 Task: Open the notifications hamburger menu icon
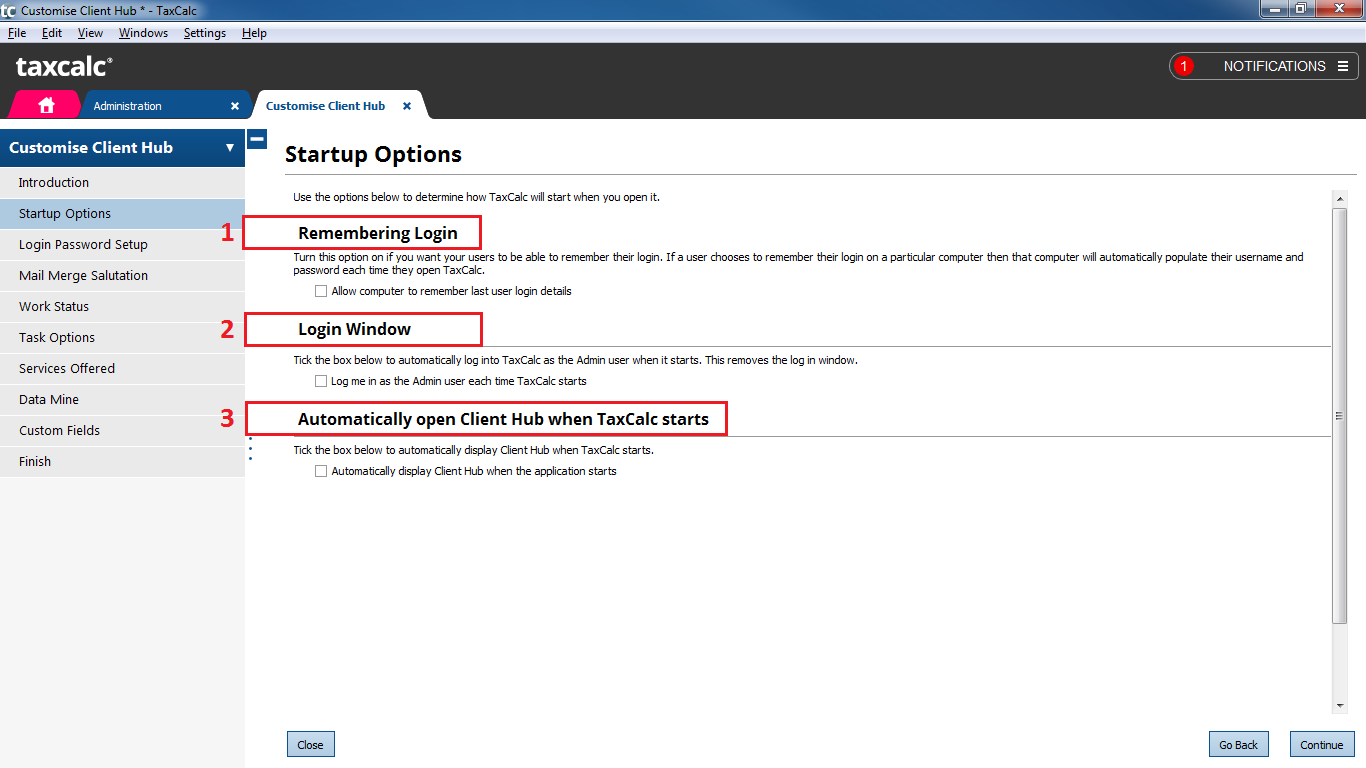1343,66
